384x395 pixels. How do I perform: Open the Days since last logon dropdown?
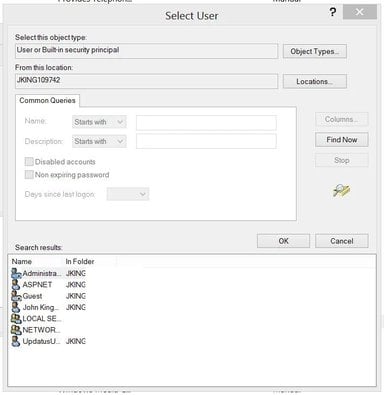point(128,194)
